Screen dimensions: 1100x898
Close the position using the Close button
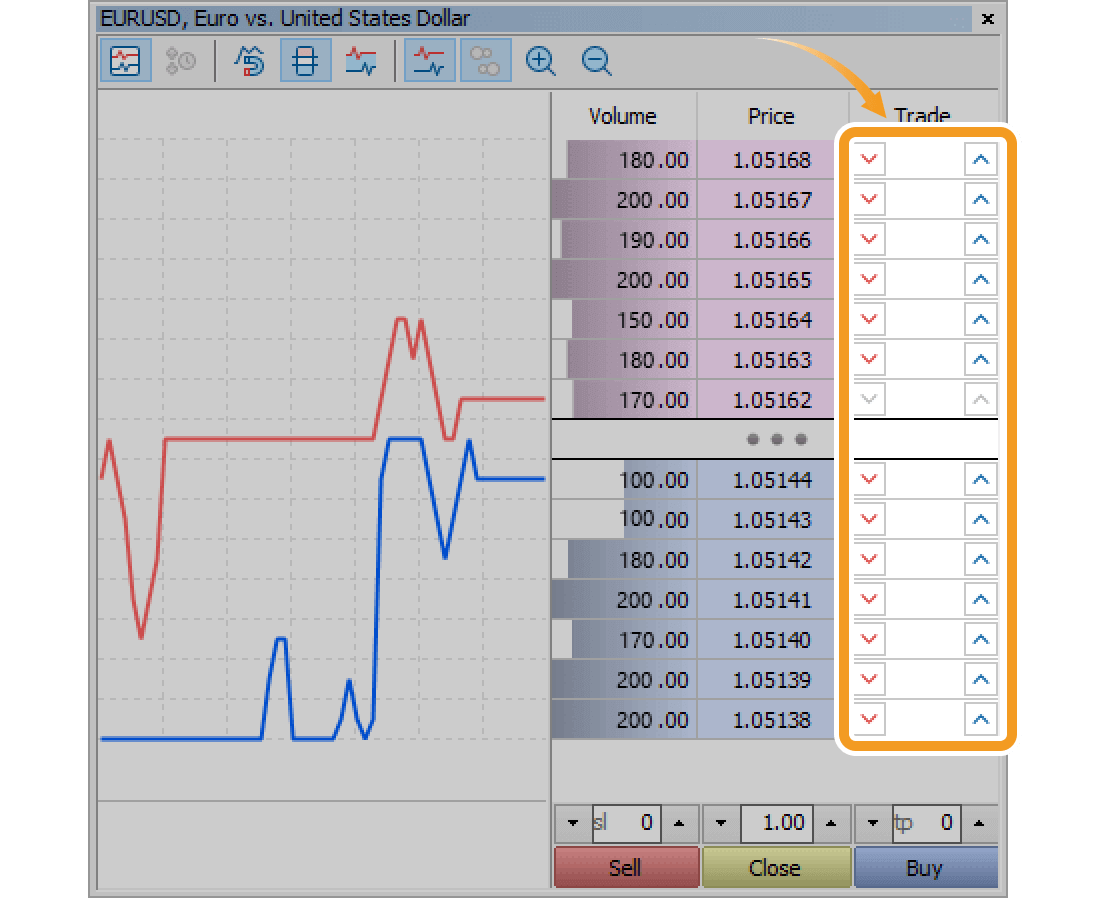(x=776, y=867)
